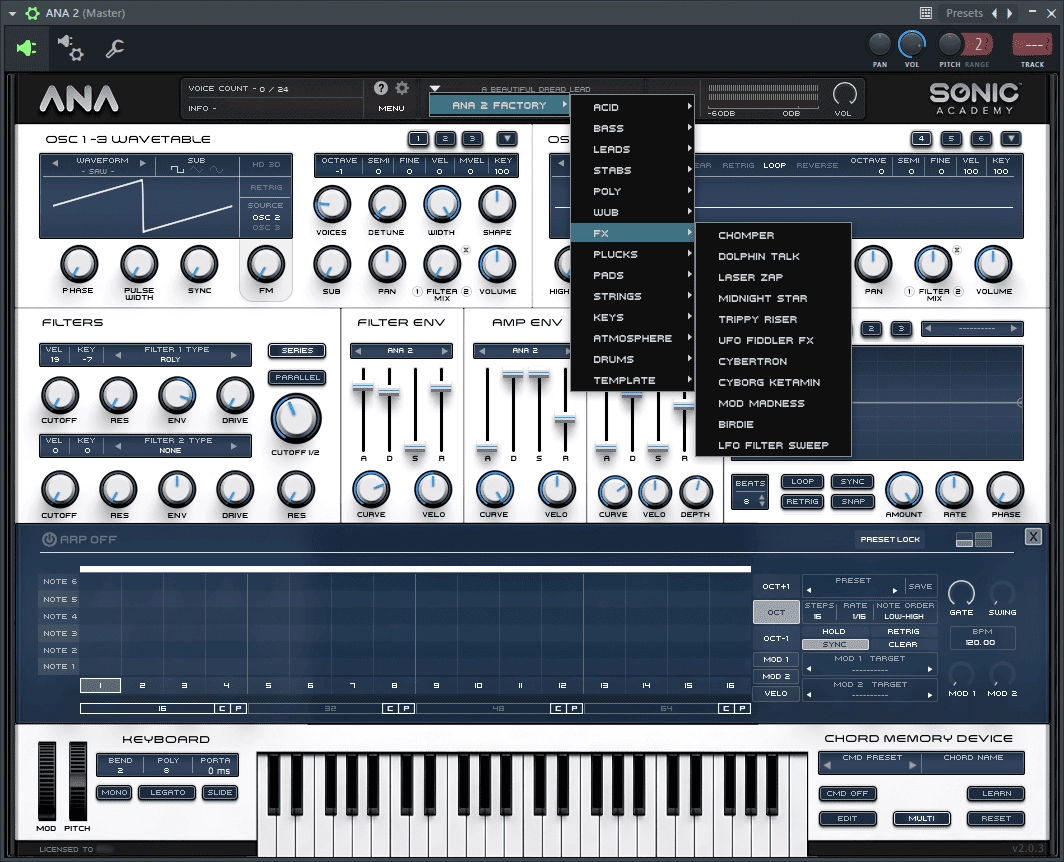Click oscillator 4 select button
Viewport: 1064px width, 862px height.
click(x=921, y=138)
